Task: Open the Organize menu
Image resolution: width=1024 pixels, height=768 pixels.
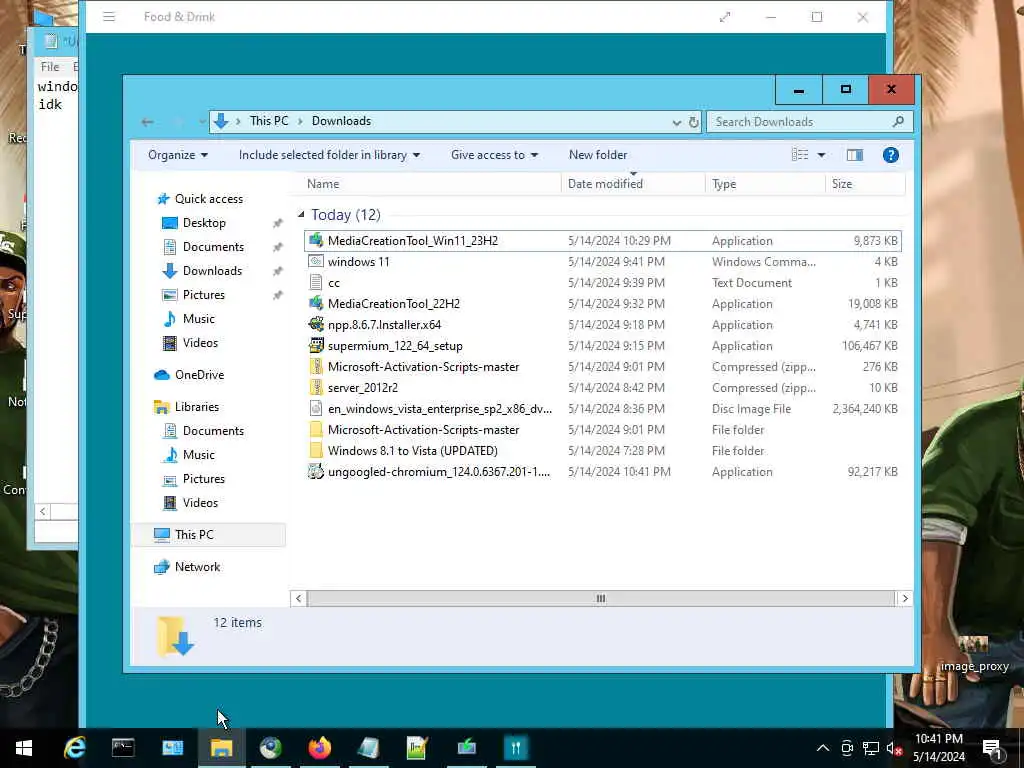Action: (178, 155)
